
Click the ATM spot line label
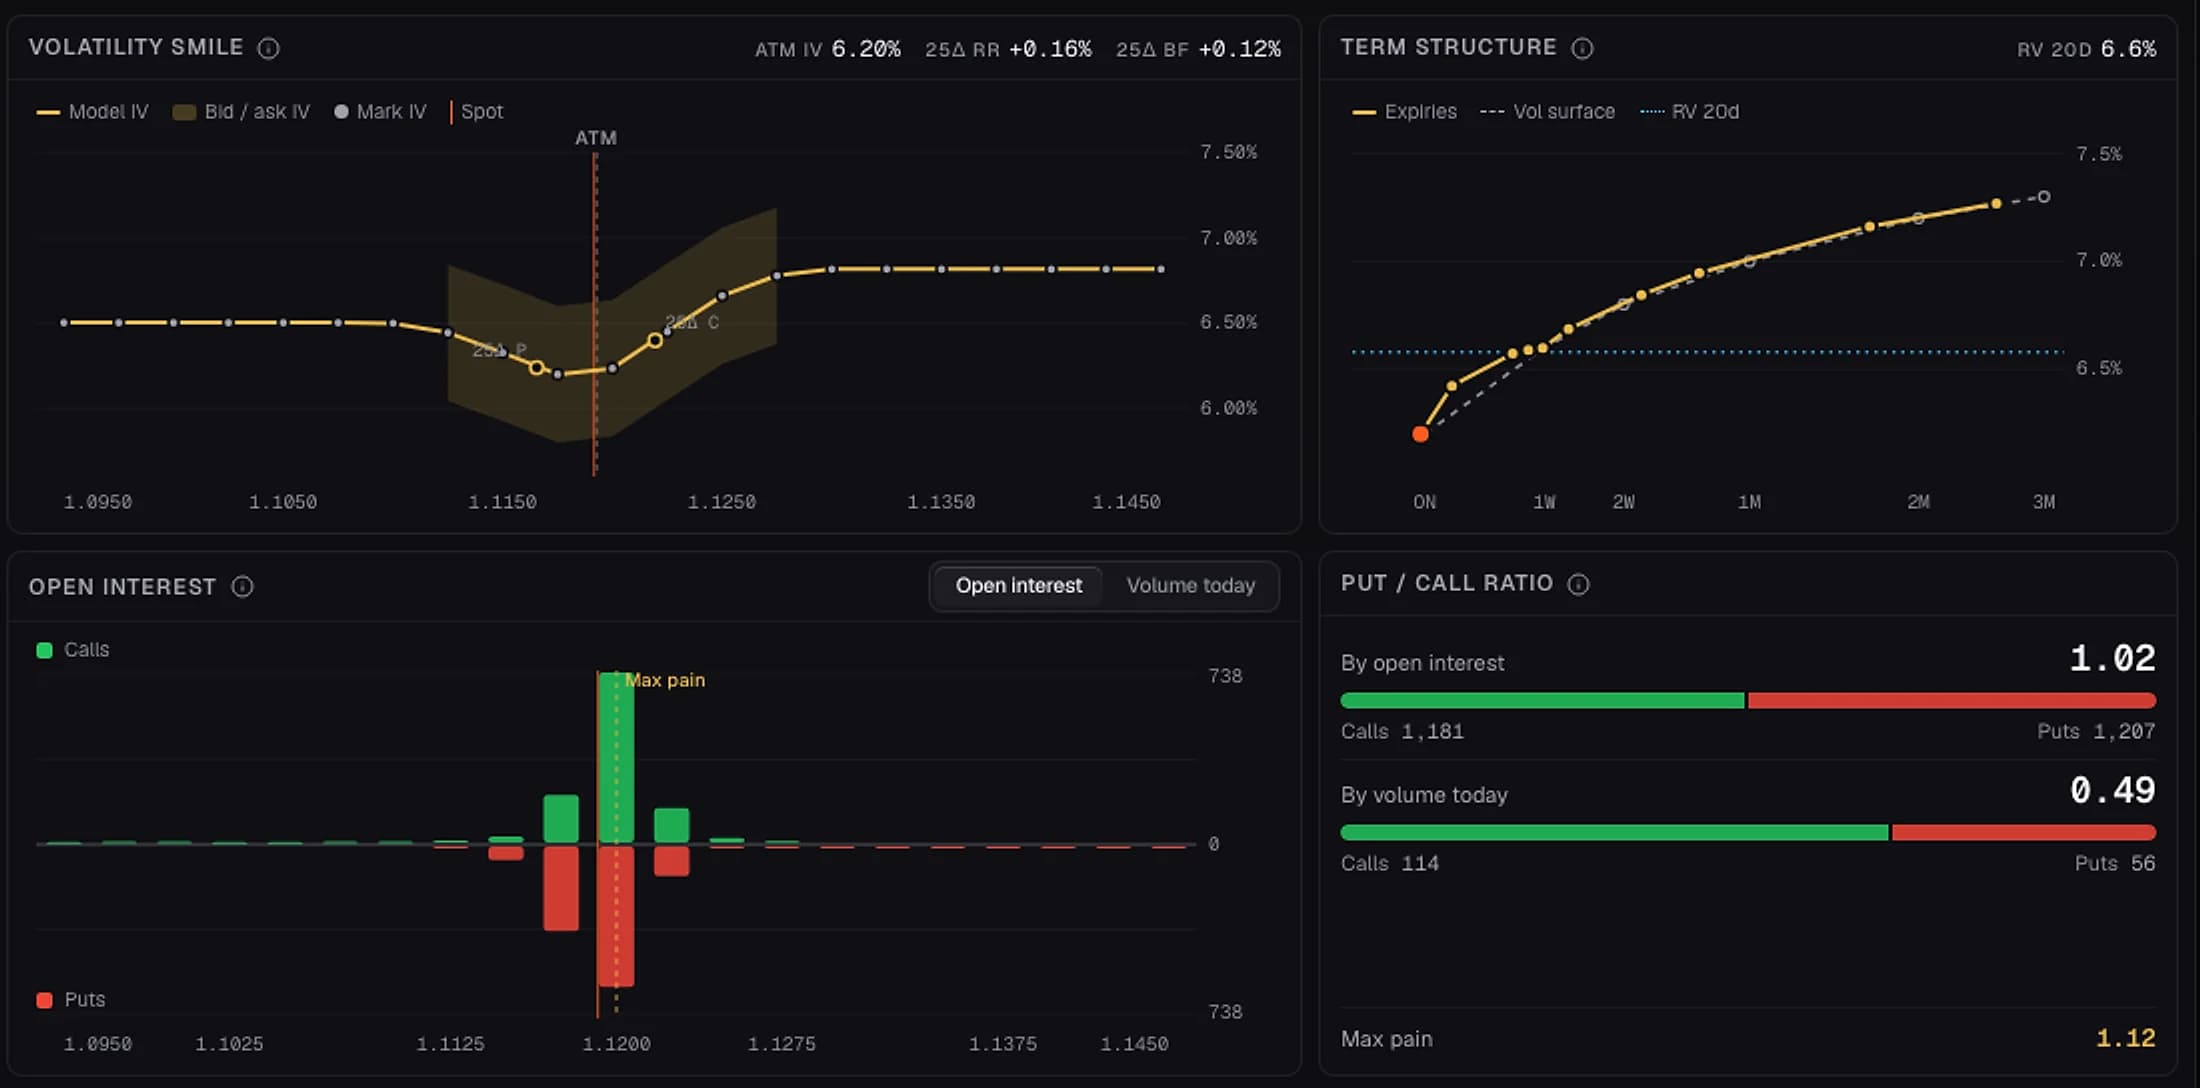click(x=595, y=138)
